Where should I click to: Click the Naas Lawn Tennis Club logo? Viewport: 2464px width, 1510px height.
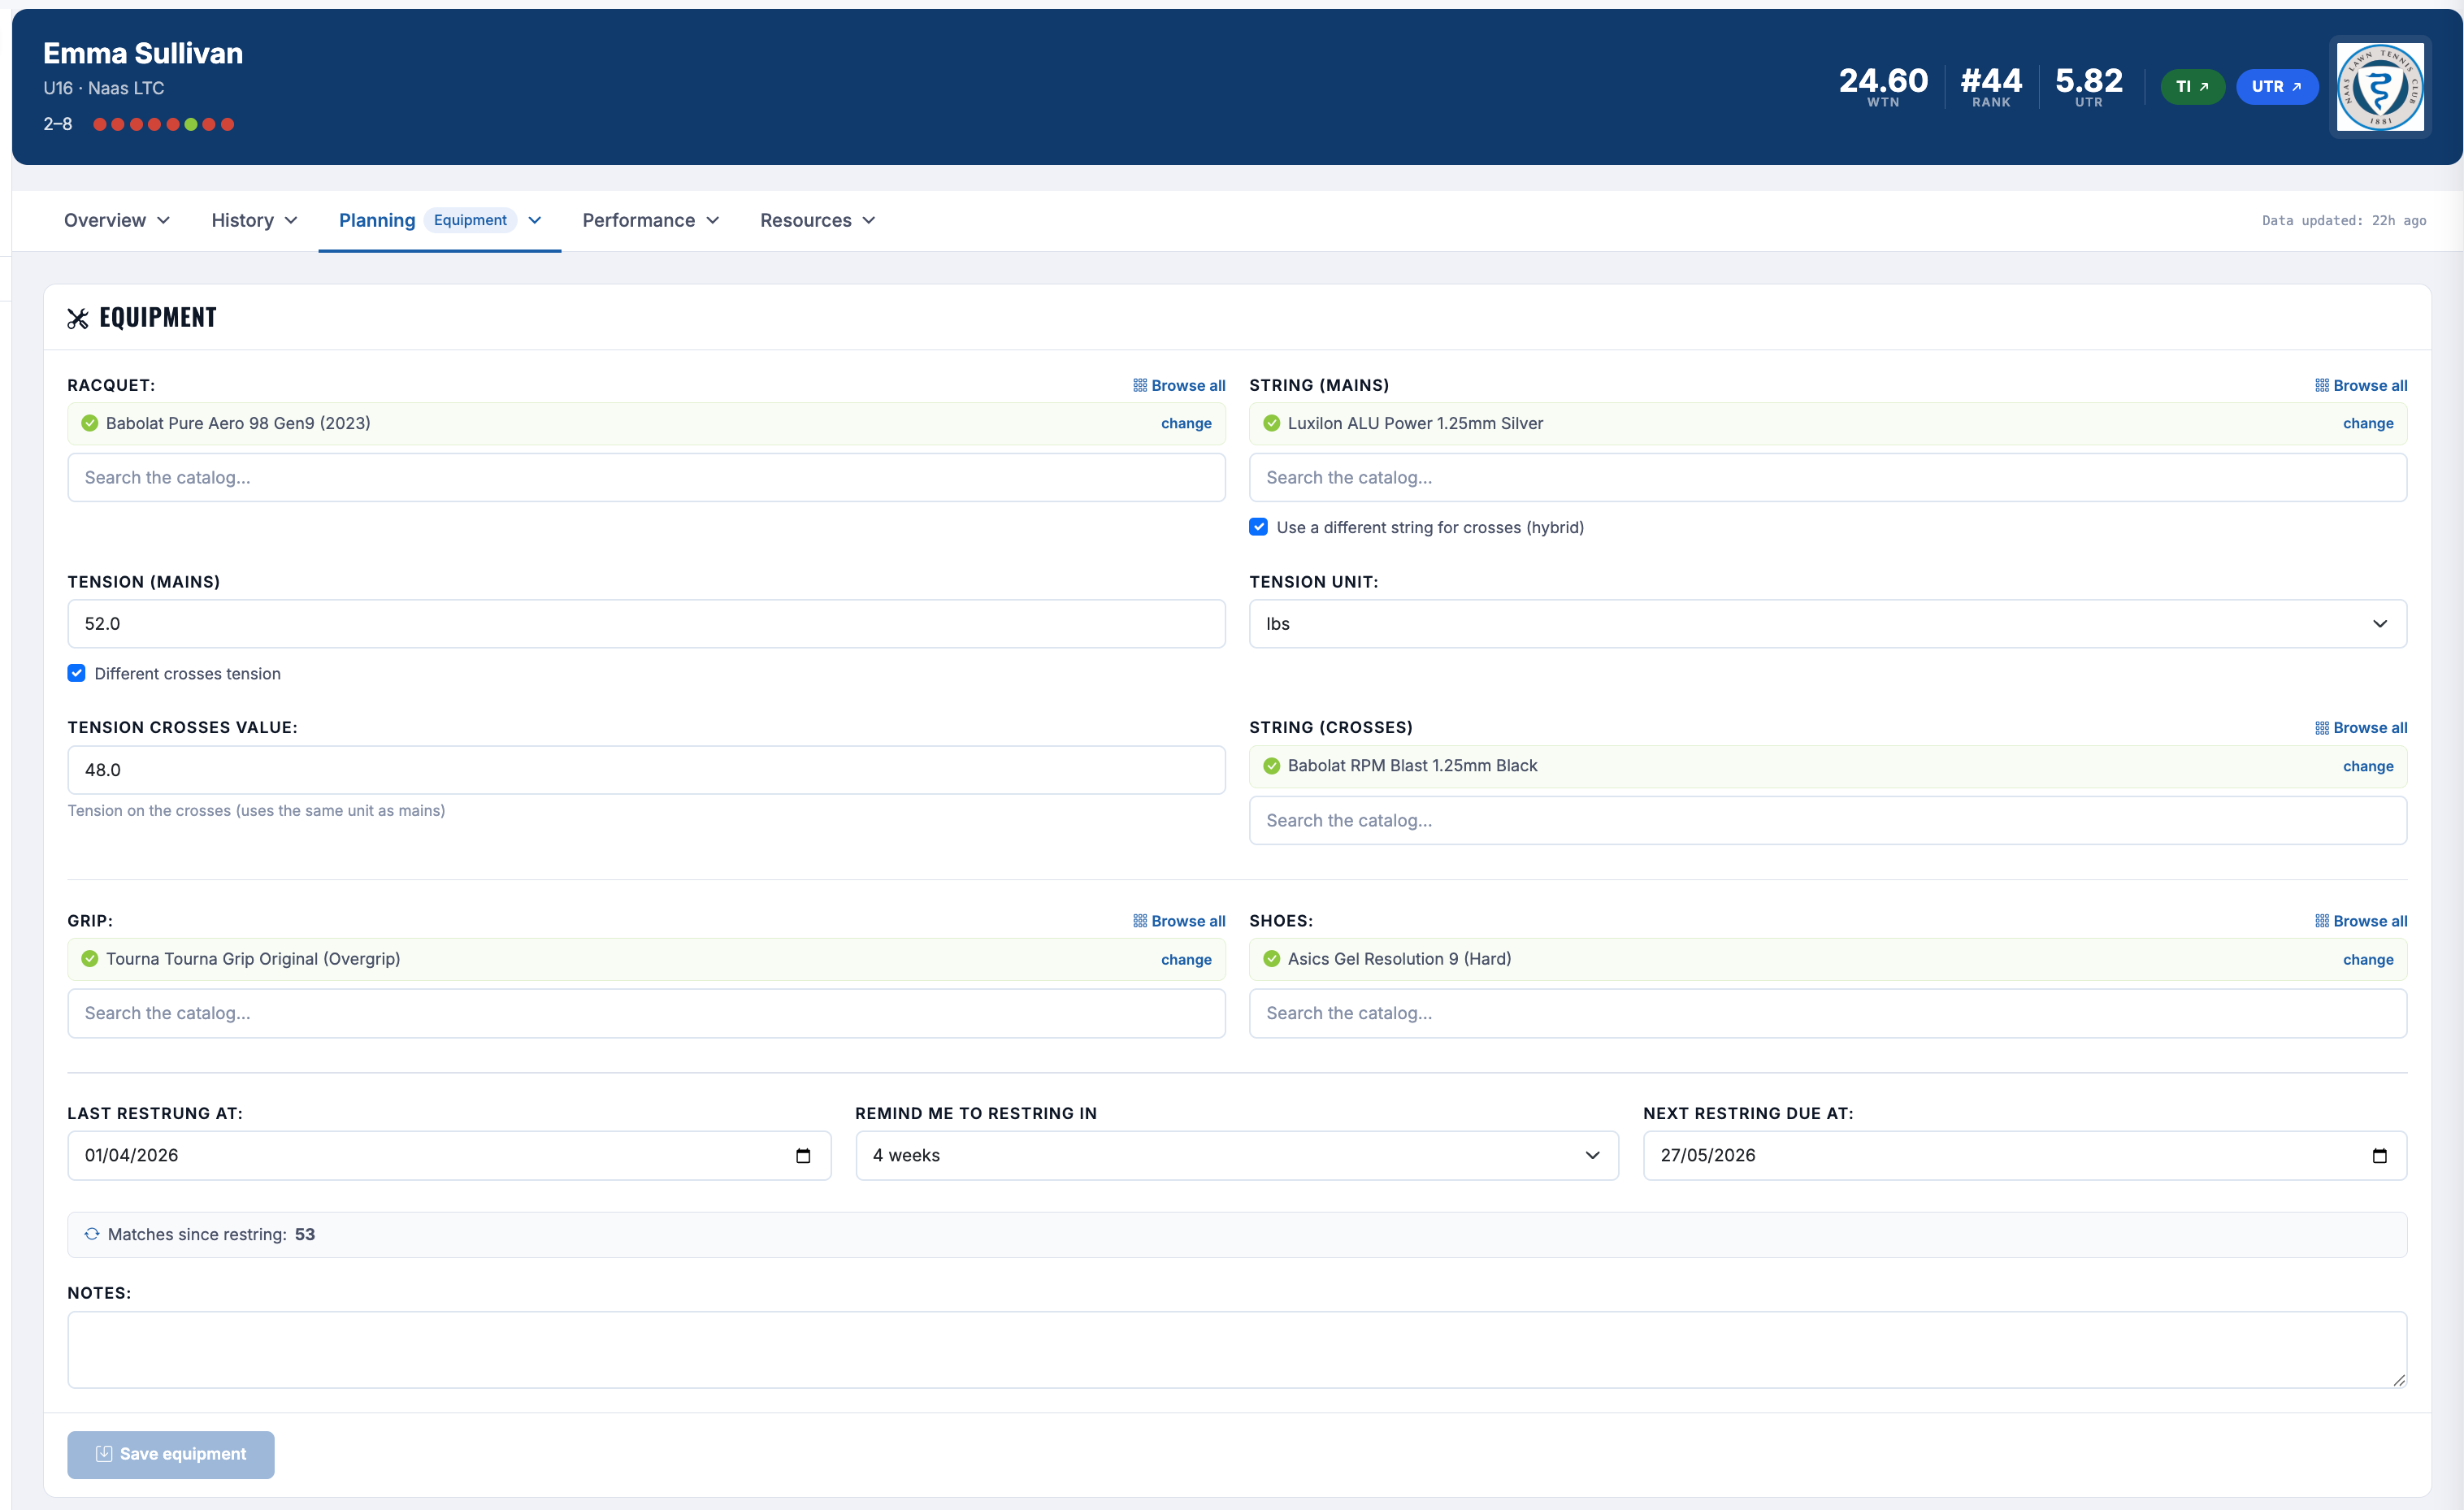point(2380,87)
